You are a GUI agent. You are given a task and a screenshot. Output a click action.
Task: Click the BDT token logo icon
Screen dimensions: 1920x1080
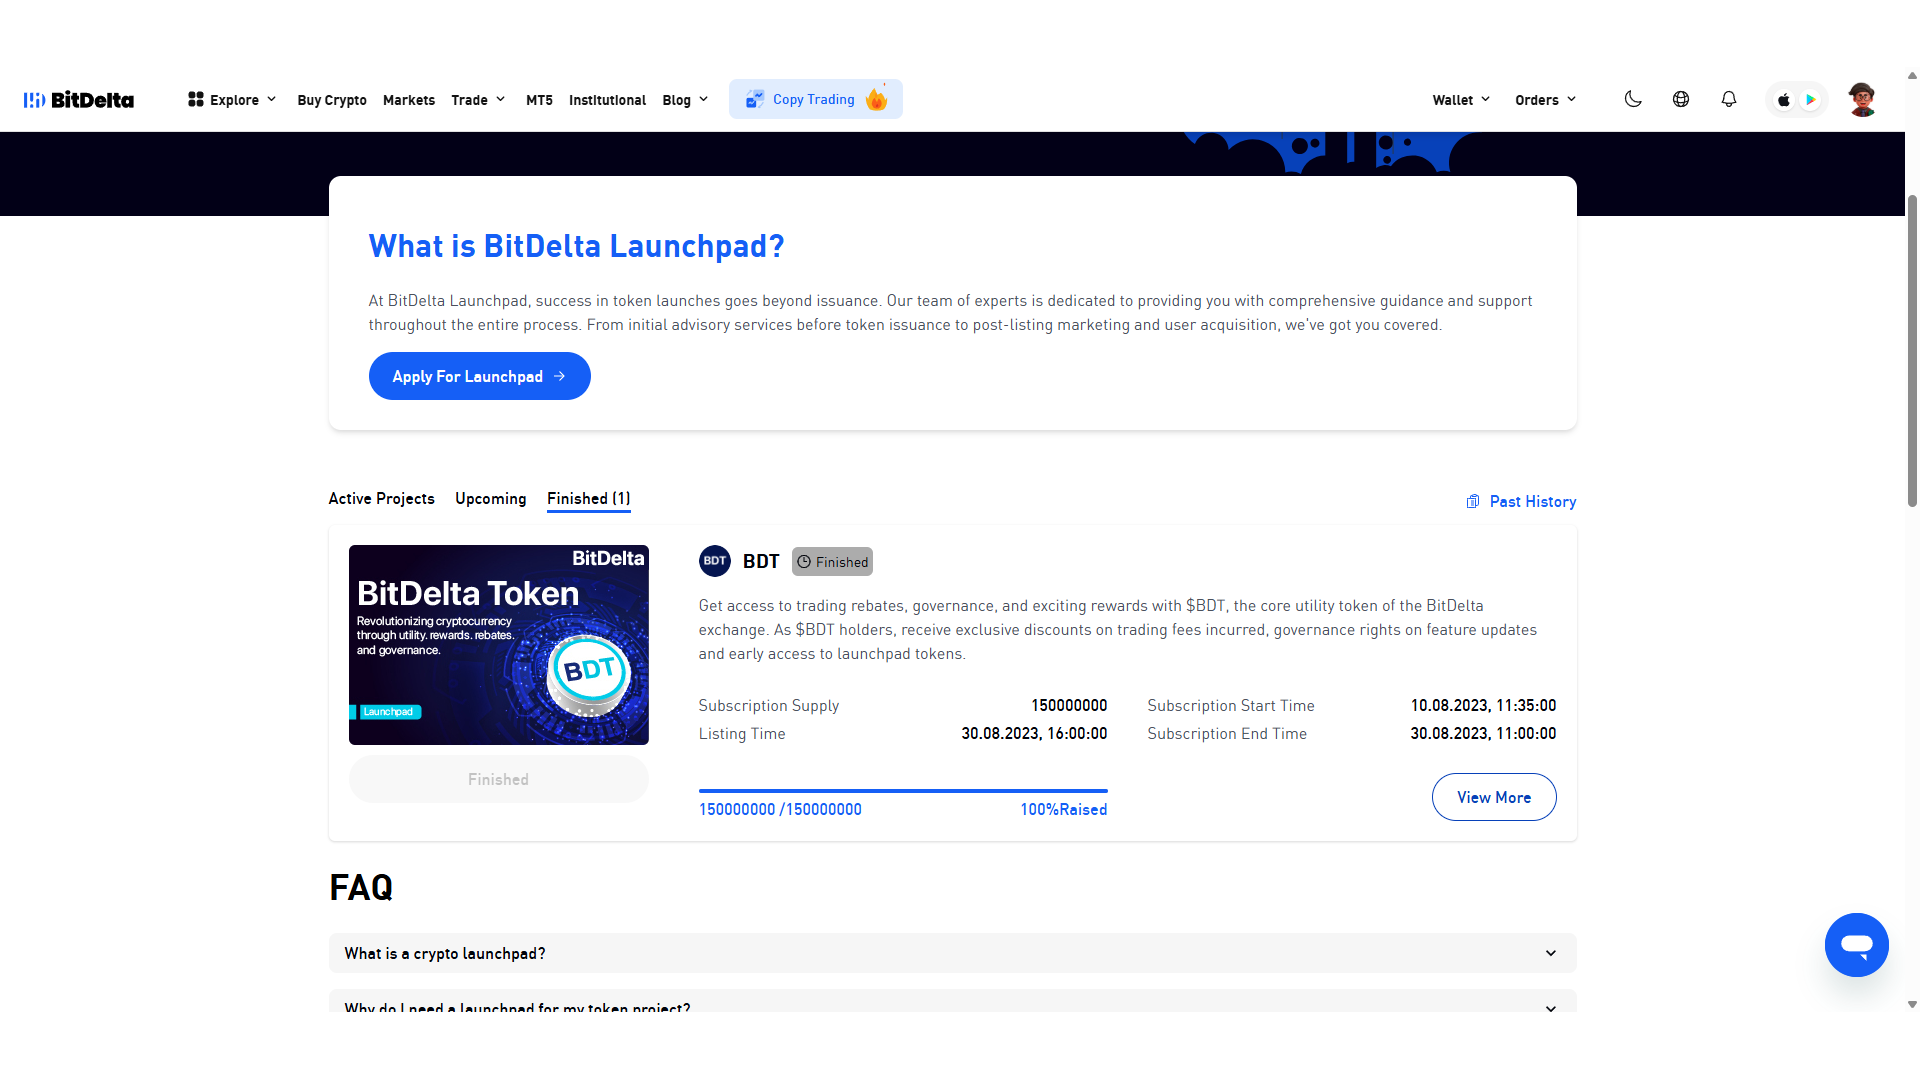715,561
